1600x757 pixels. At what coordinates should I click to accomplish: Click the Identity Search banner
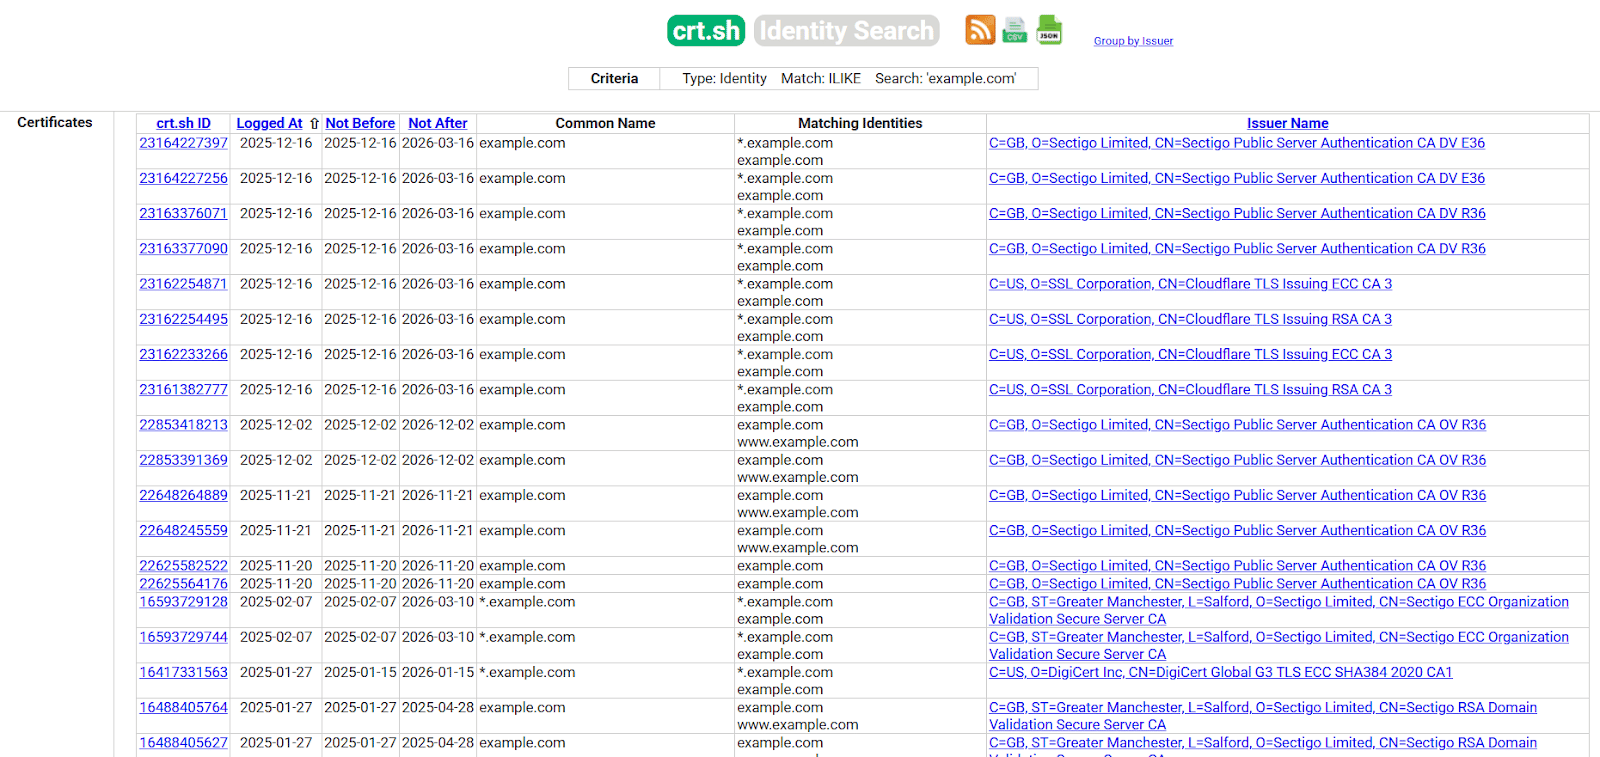846,30
